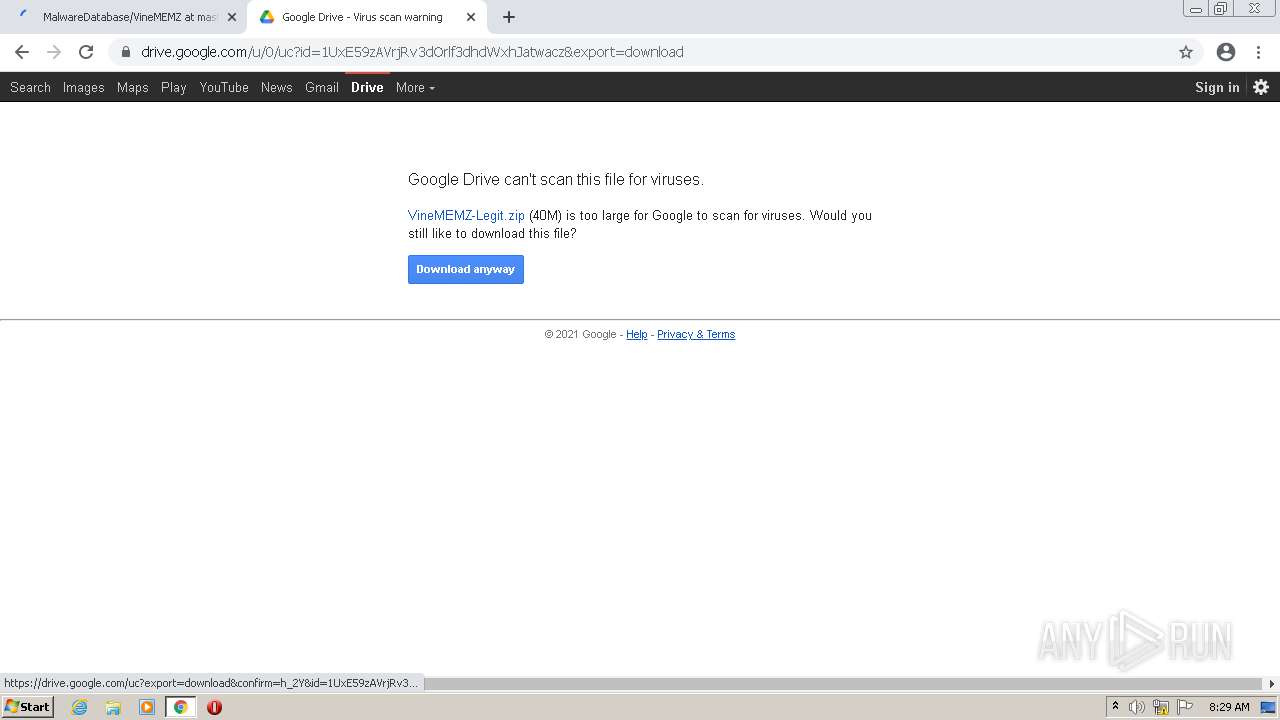Screen dimensions: 1280x720
Task: Click the padlock site info icon
Action: pos(125,52)
